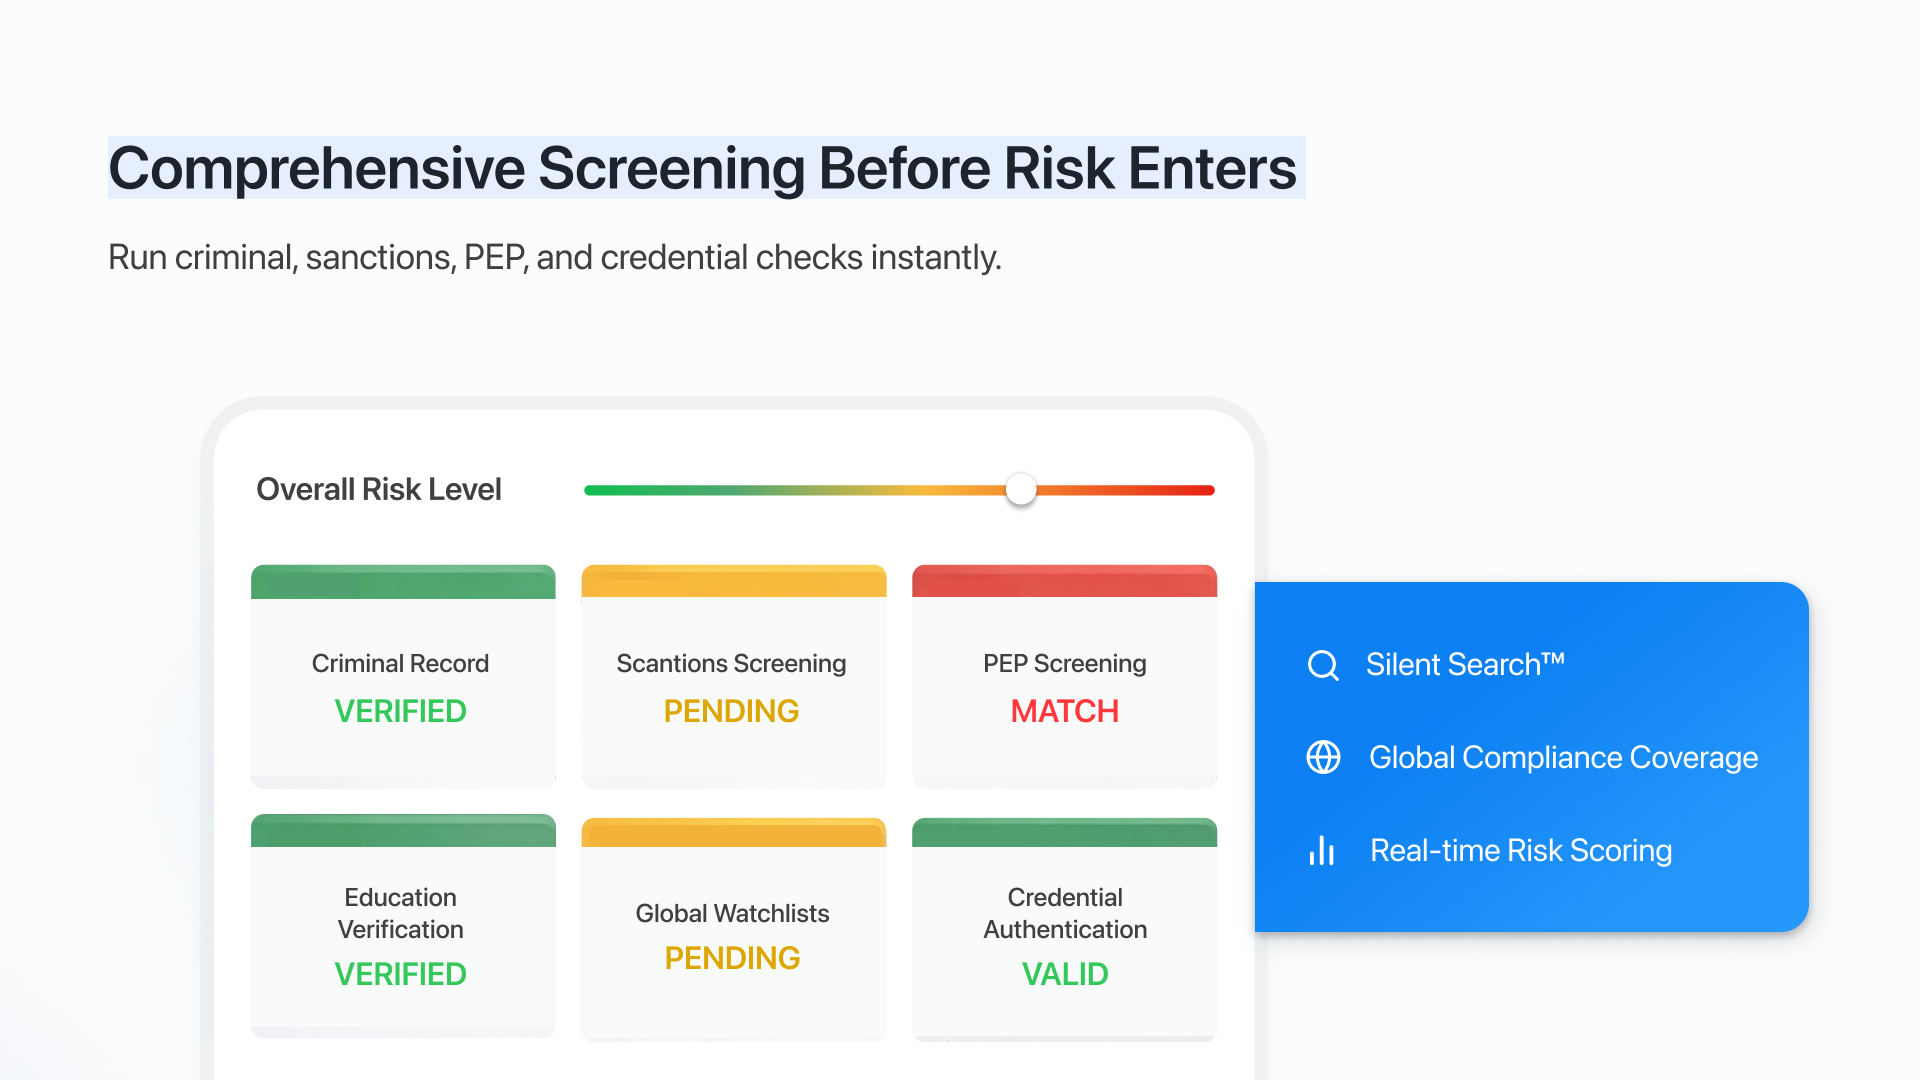The image size is (1920, 1080).
Task: Click the MATCH label on PEP Screening
Action: point(1064,711)
